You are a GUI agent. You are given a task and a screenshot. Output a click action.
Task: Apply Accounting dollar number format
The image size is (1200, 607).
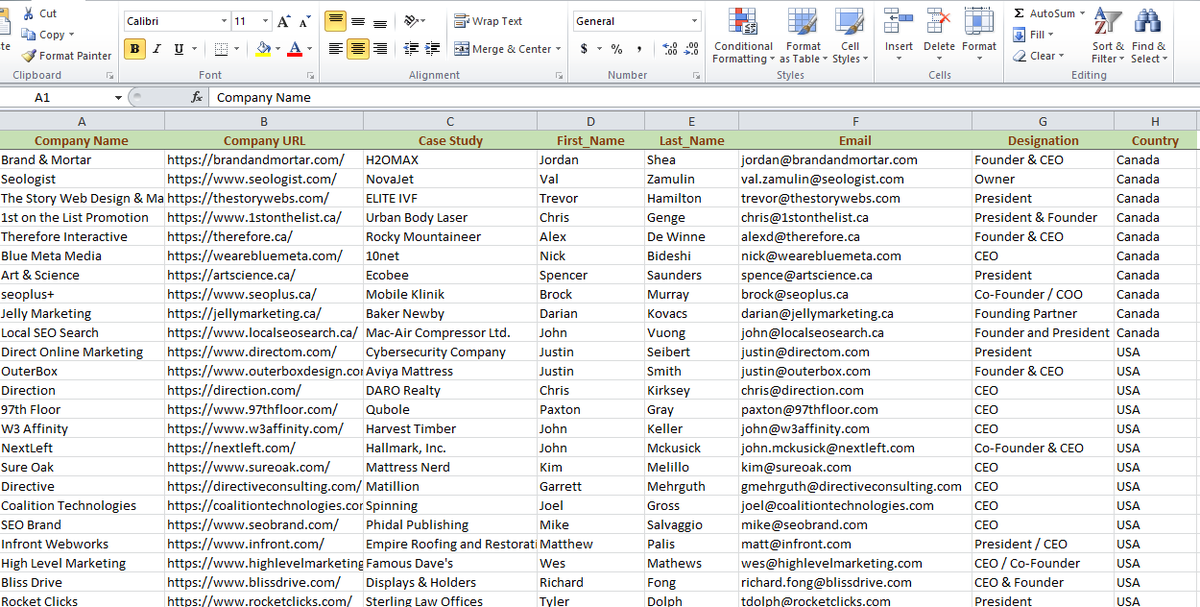[x=583, y=49]
